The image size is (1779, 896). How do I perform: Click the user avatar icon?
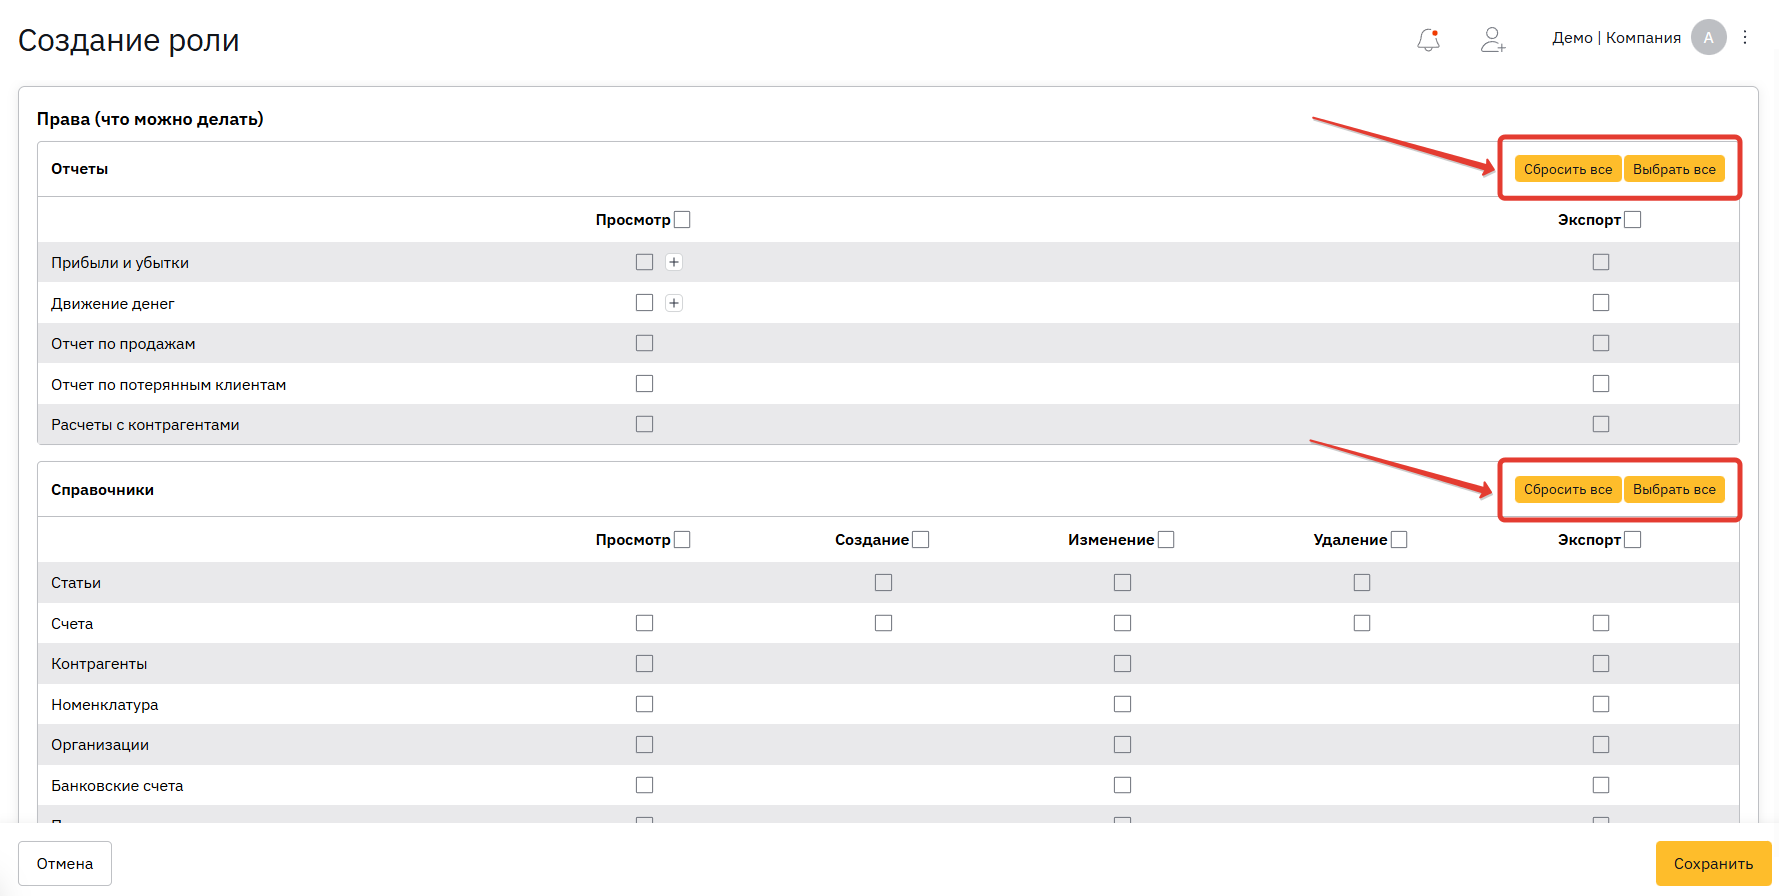click(x=1708, y=37)
